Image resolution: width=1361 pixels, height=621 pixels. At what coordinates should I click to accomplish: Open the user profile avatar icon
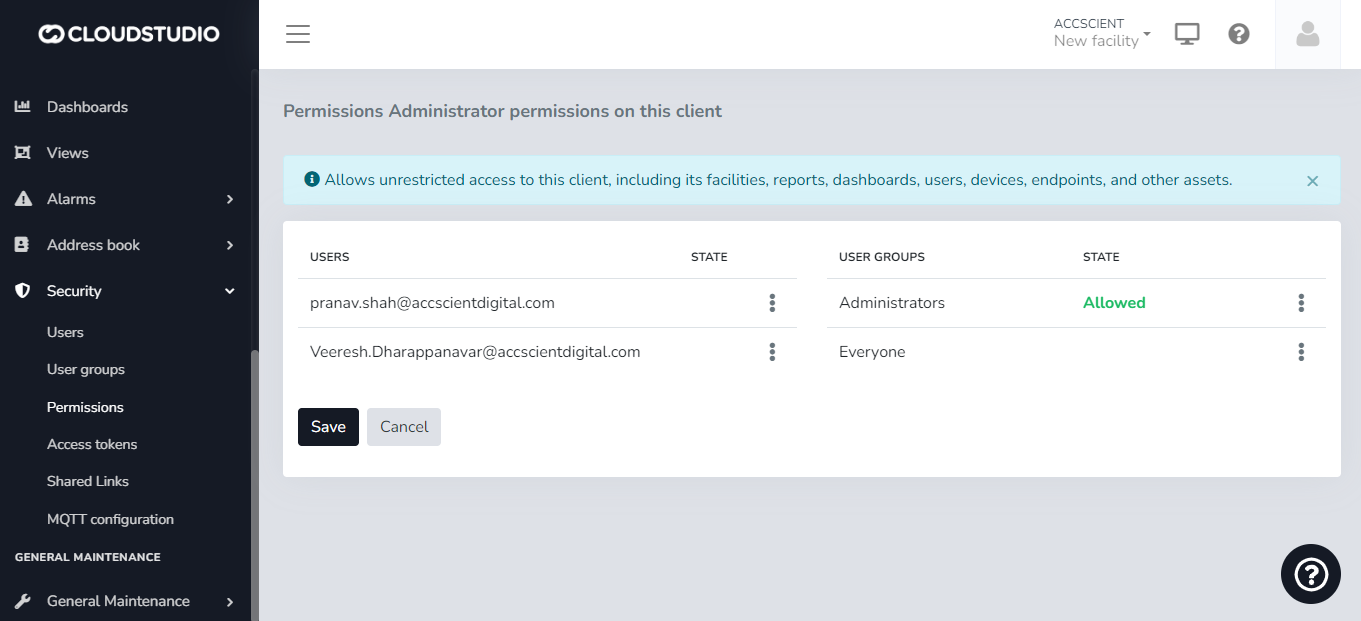pos(1307,34)
